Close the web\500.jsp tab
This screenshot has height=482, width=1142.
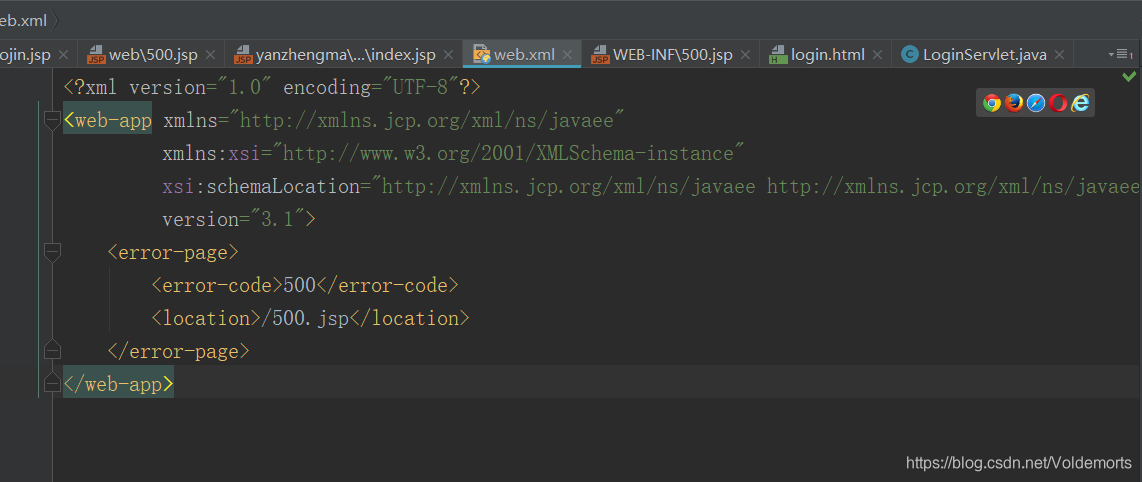coord(210,55)
